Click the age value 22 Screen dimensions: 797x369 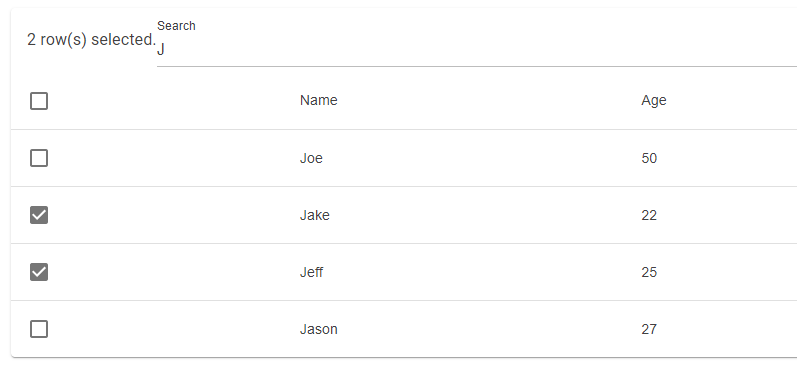click(649, 215)
